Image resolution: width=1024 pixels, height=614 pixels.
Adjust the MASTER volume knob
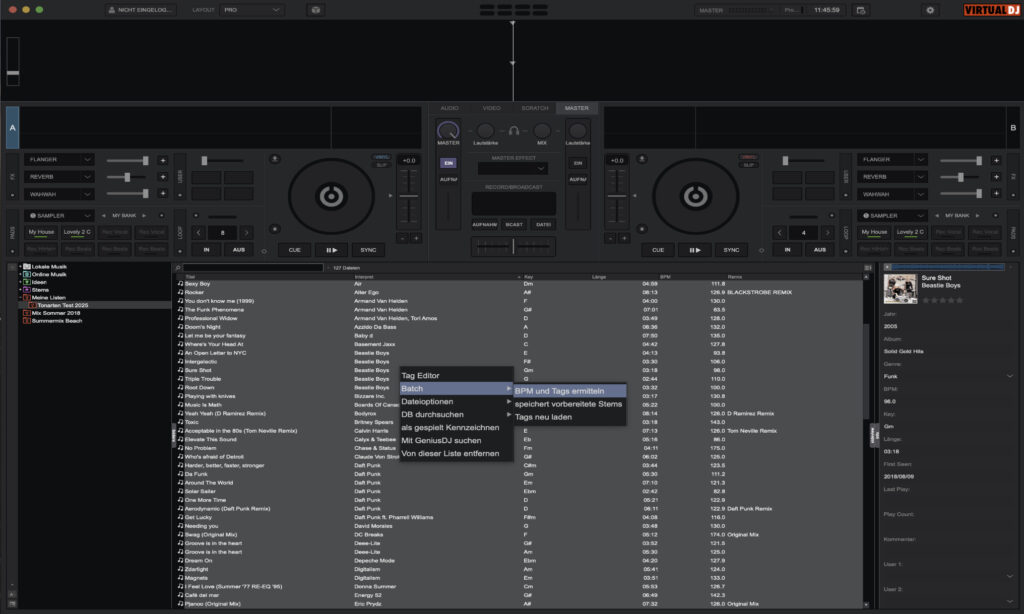click(x=448, y=131)
